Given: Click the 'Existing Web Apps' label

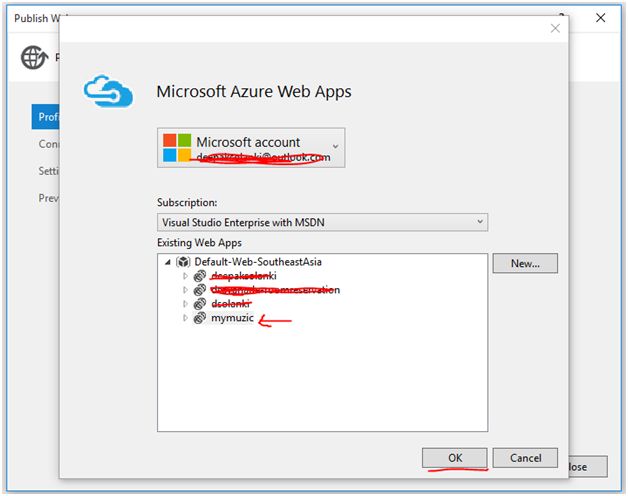Looking at the screenshot, I should tap(199, 243).
